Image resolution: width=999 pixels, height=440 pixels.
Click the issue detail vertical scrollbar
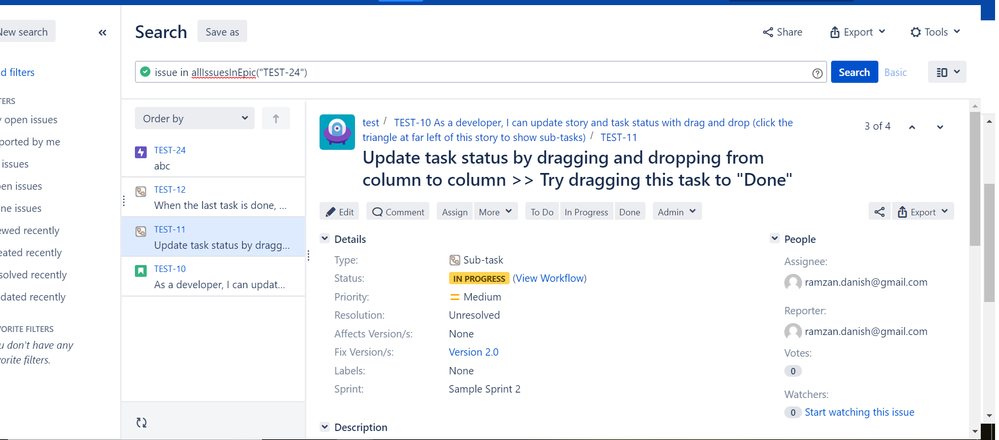(975, 178)
